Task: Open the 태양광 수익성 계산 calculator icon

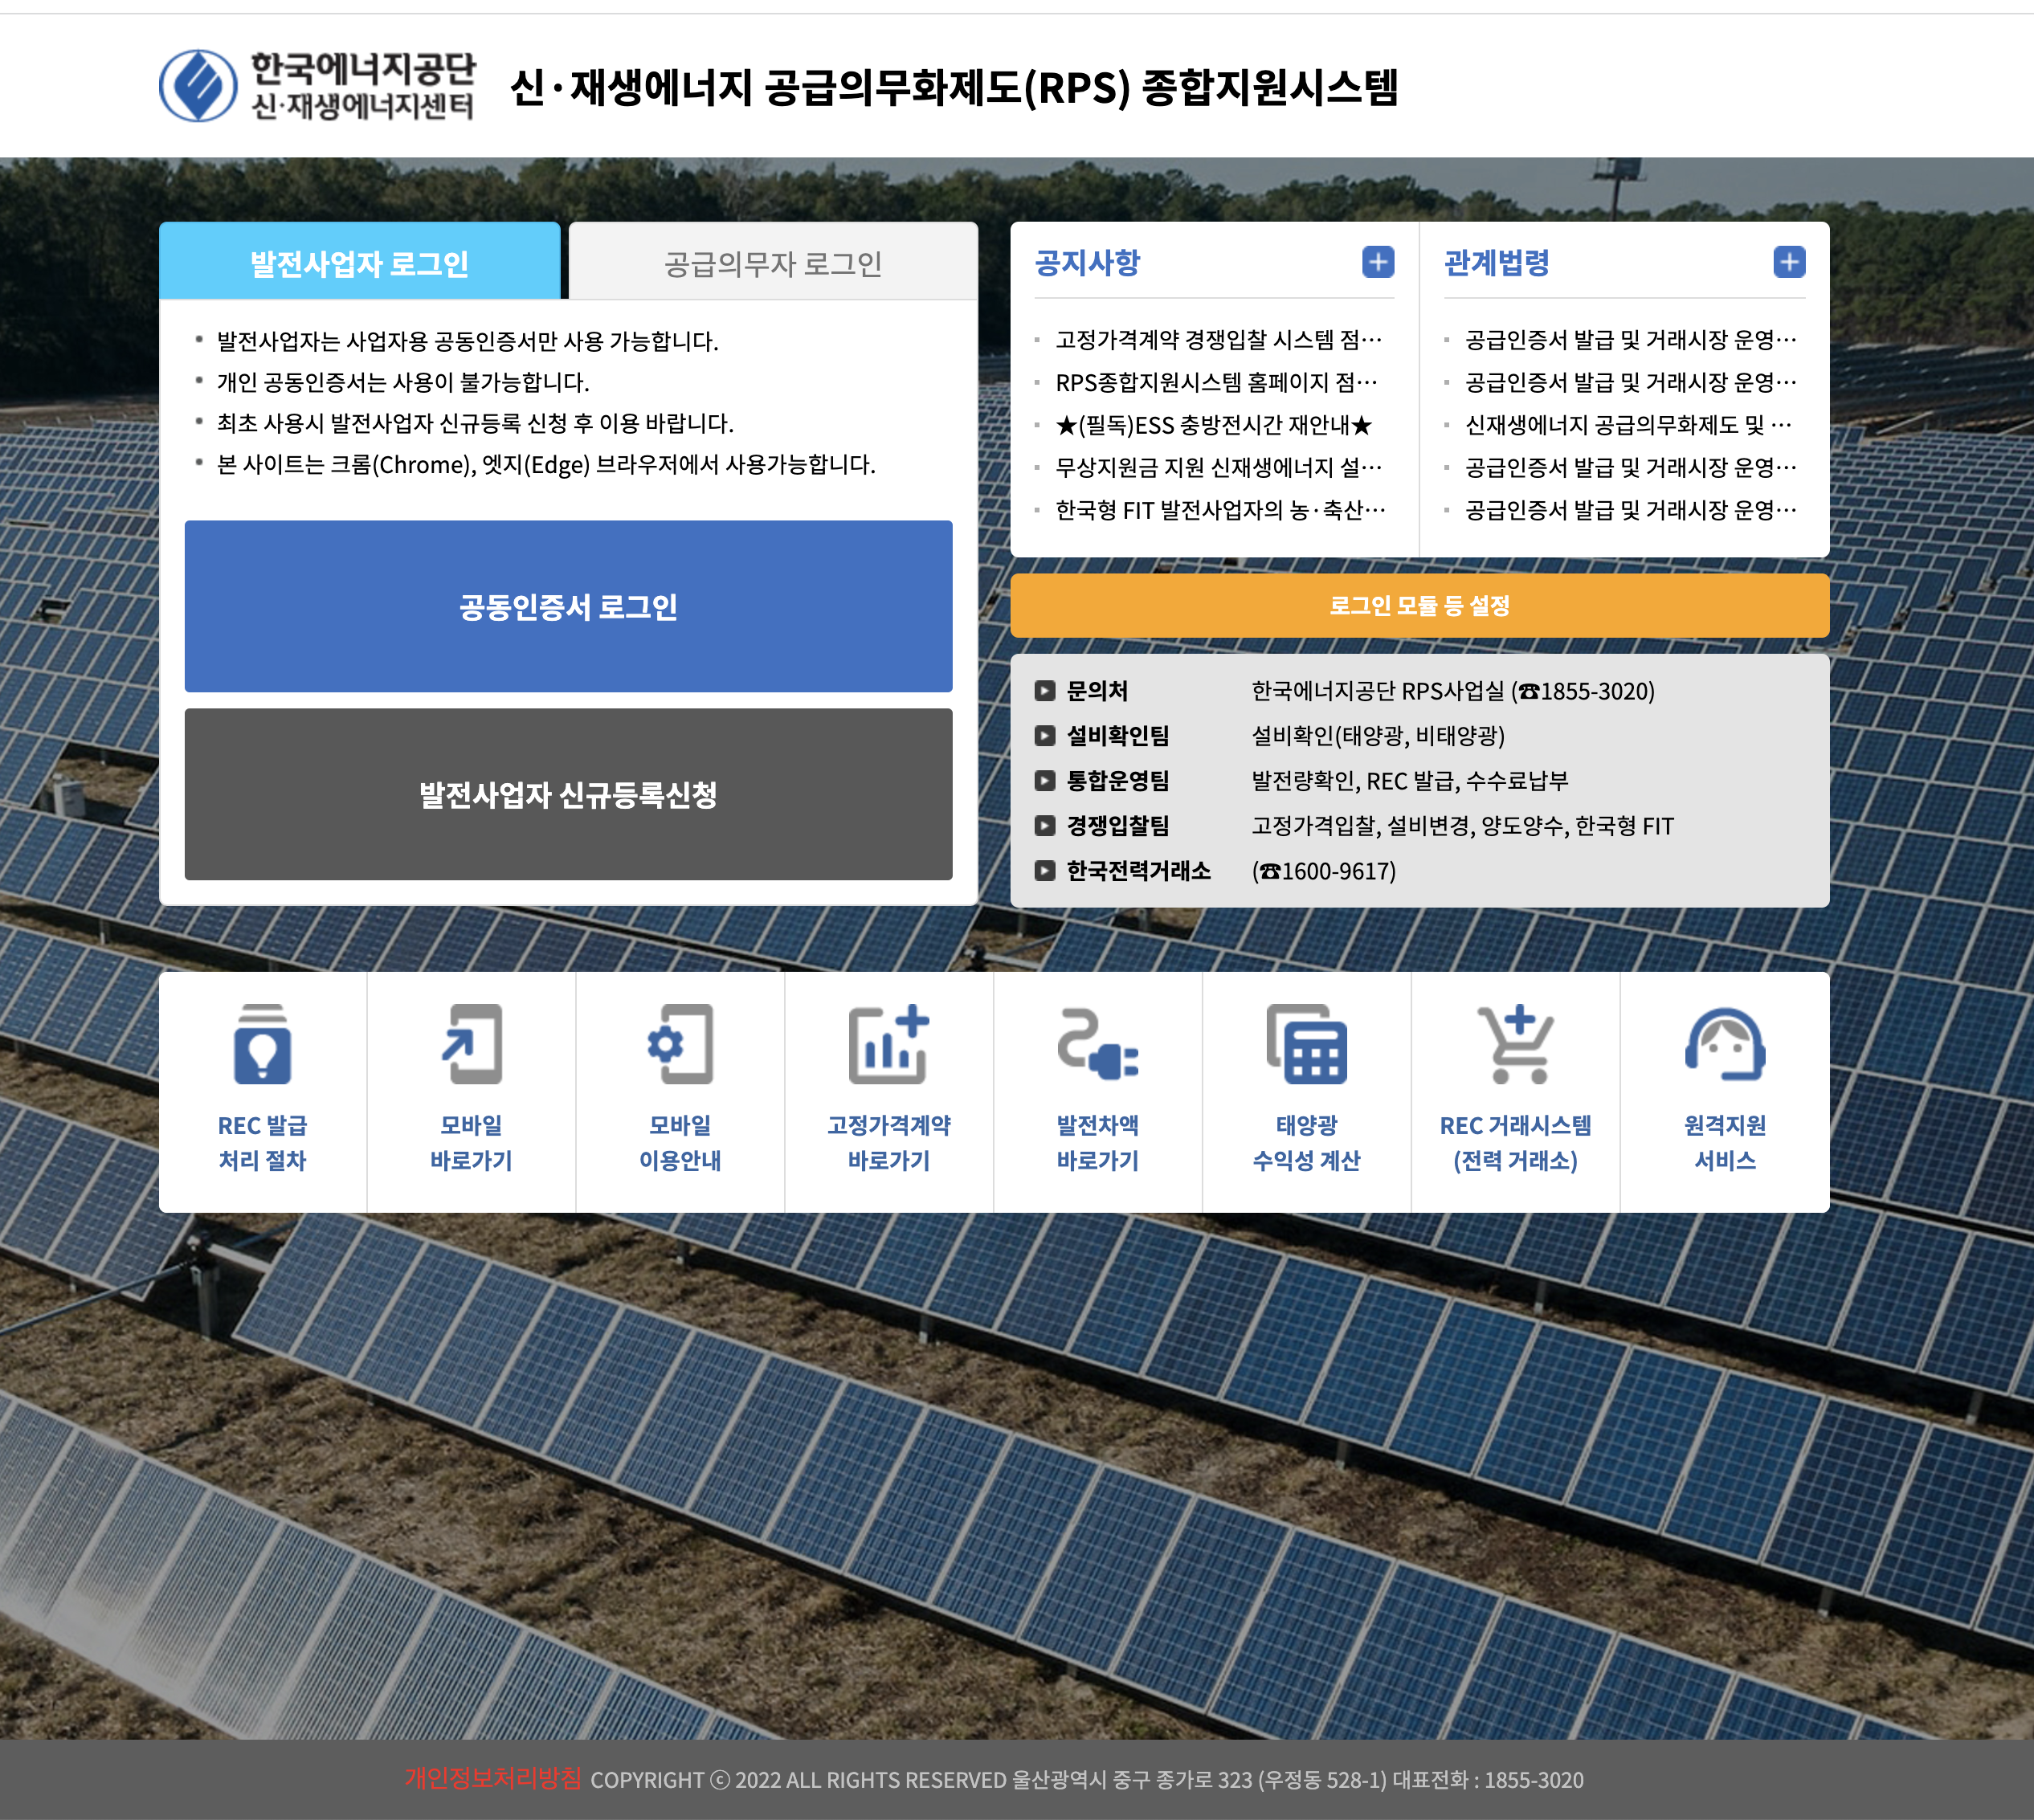Action: (x=1306, y=1045)
